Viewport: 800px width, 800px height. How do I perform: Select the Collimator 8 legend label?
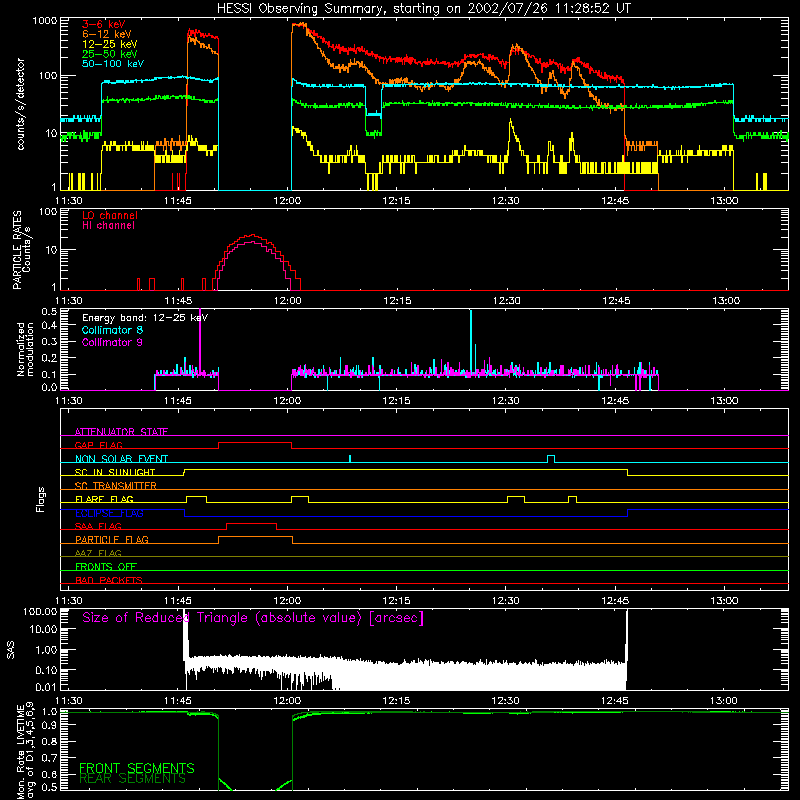coord(112,330)
